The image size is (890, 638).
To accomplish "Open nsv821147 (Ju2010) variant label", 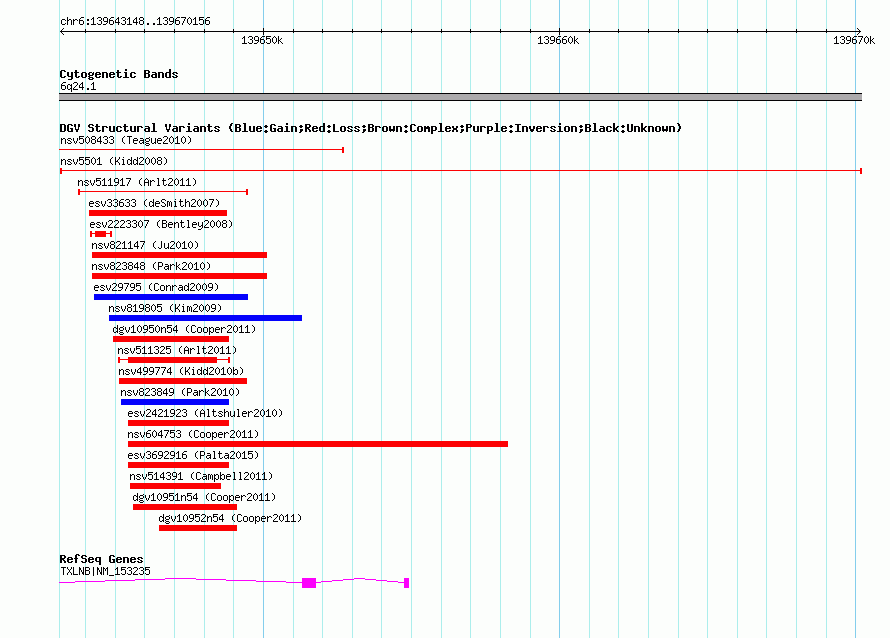I will tap(145, 245).
